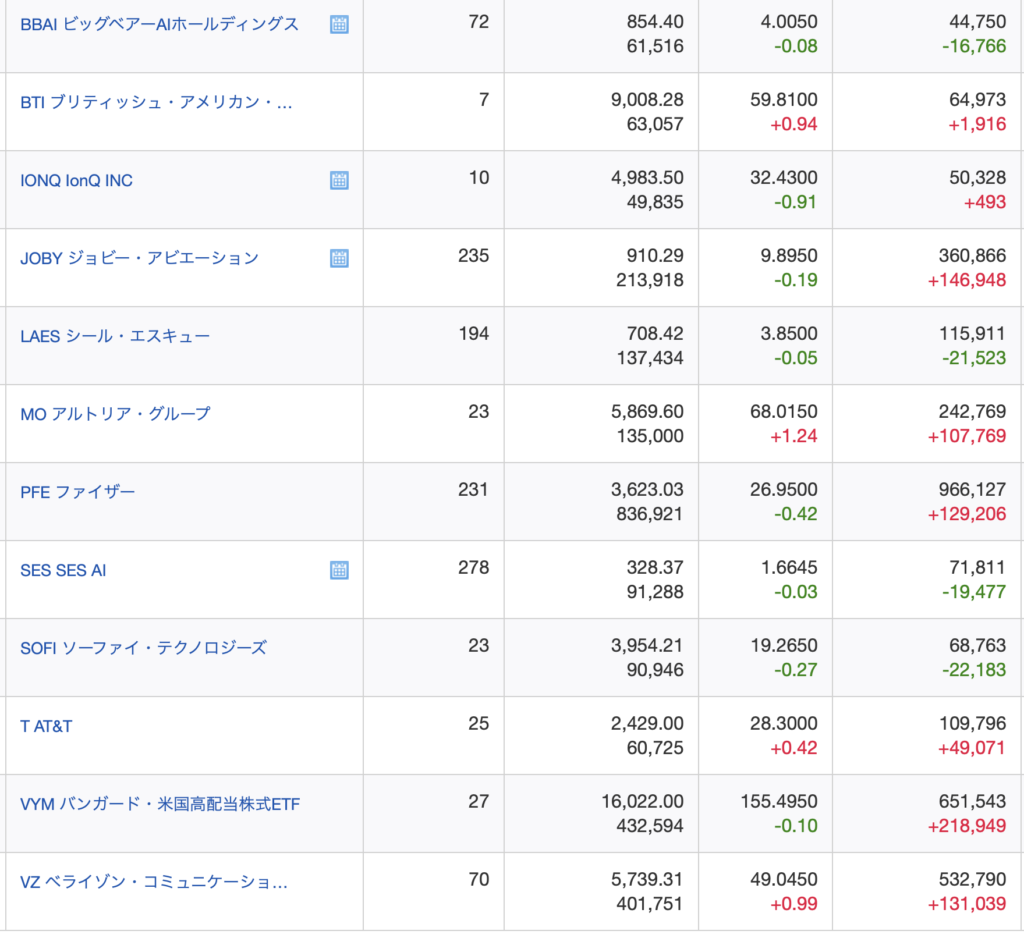This screenshot has width=1024, height=938.
Task: Open the JOBY ジョビー・アビエーション link
Action: (139, 258)
